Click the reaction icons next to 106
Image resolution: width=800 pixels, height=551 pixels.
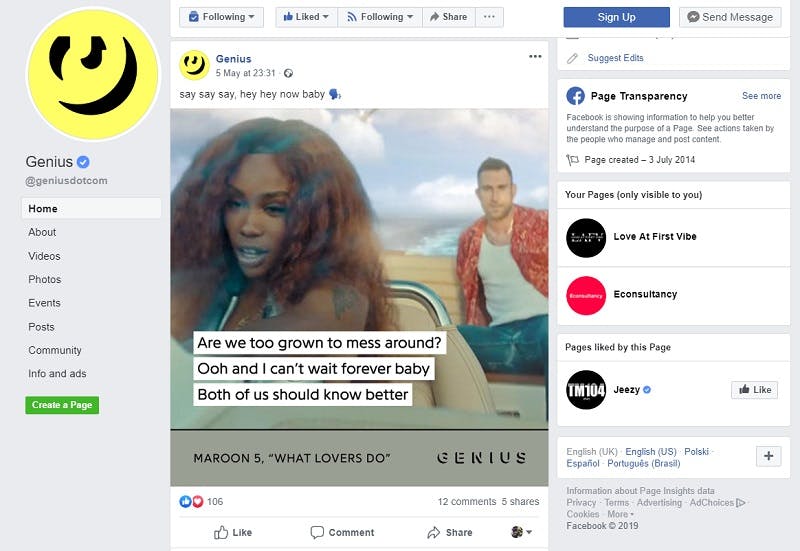click(x=191, y=502)
